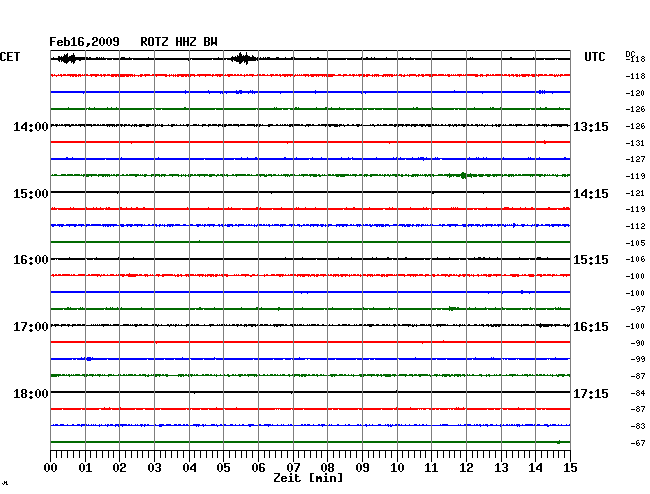
Task: Click the Zeit [min] axis title
Action: pyautogui.click(x=308, y=478)
